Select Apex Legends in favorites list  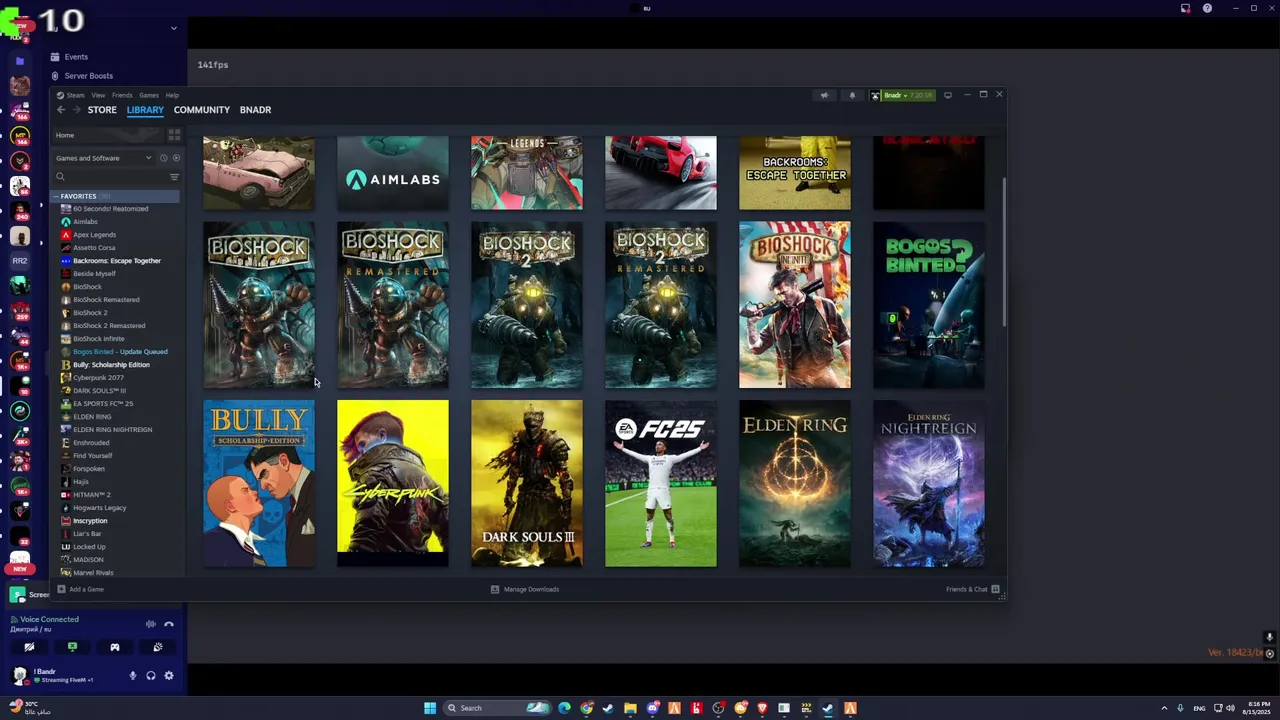(94, 235)
